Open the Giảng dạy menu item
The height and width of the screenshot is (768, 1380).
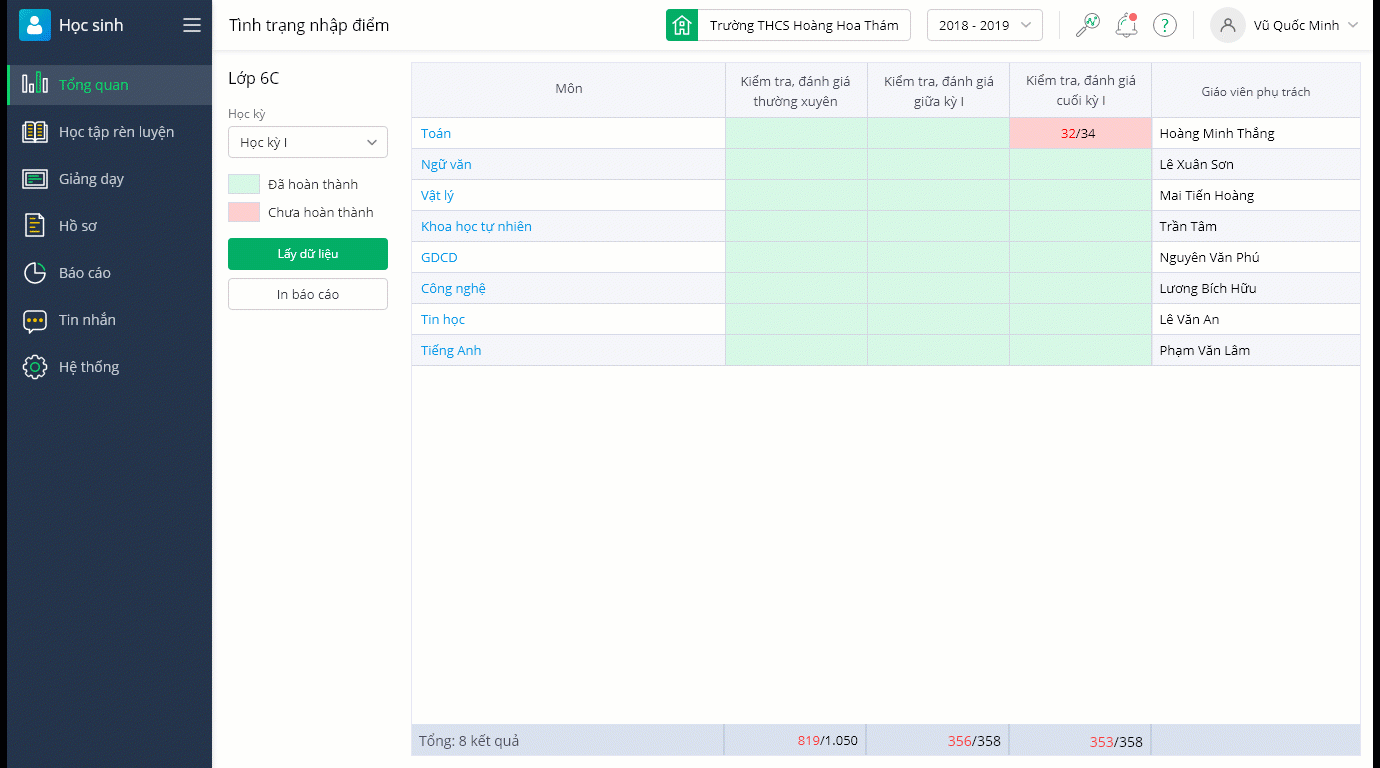point(91,179)
